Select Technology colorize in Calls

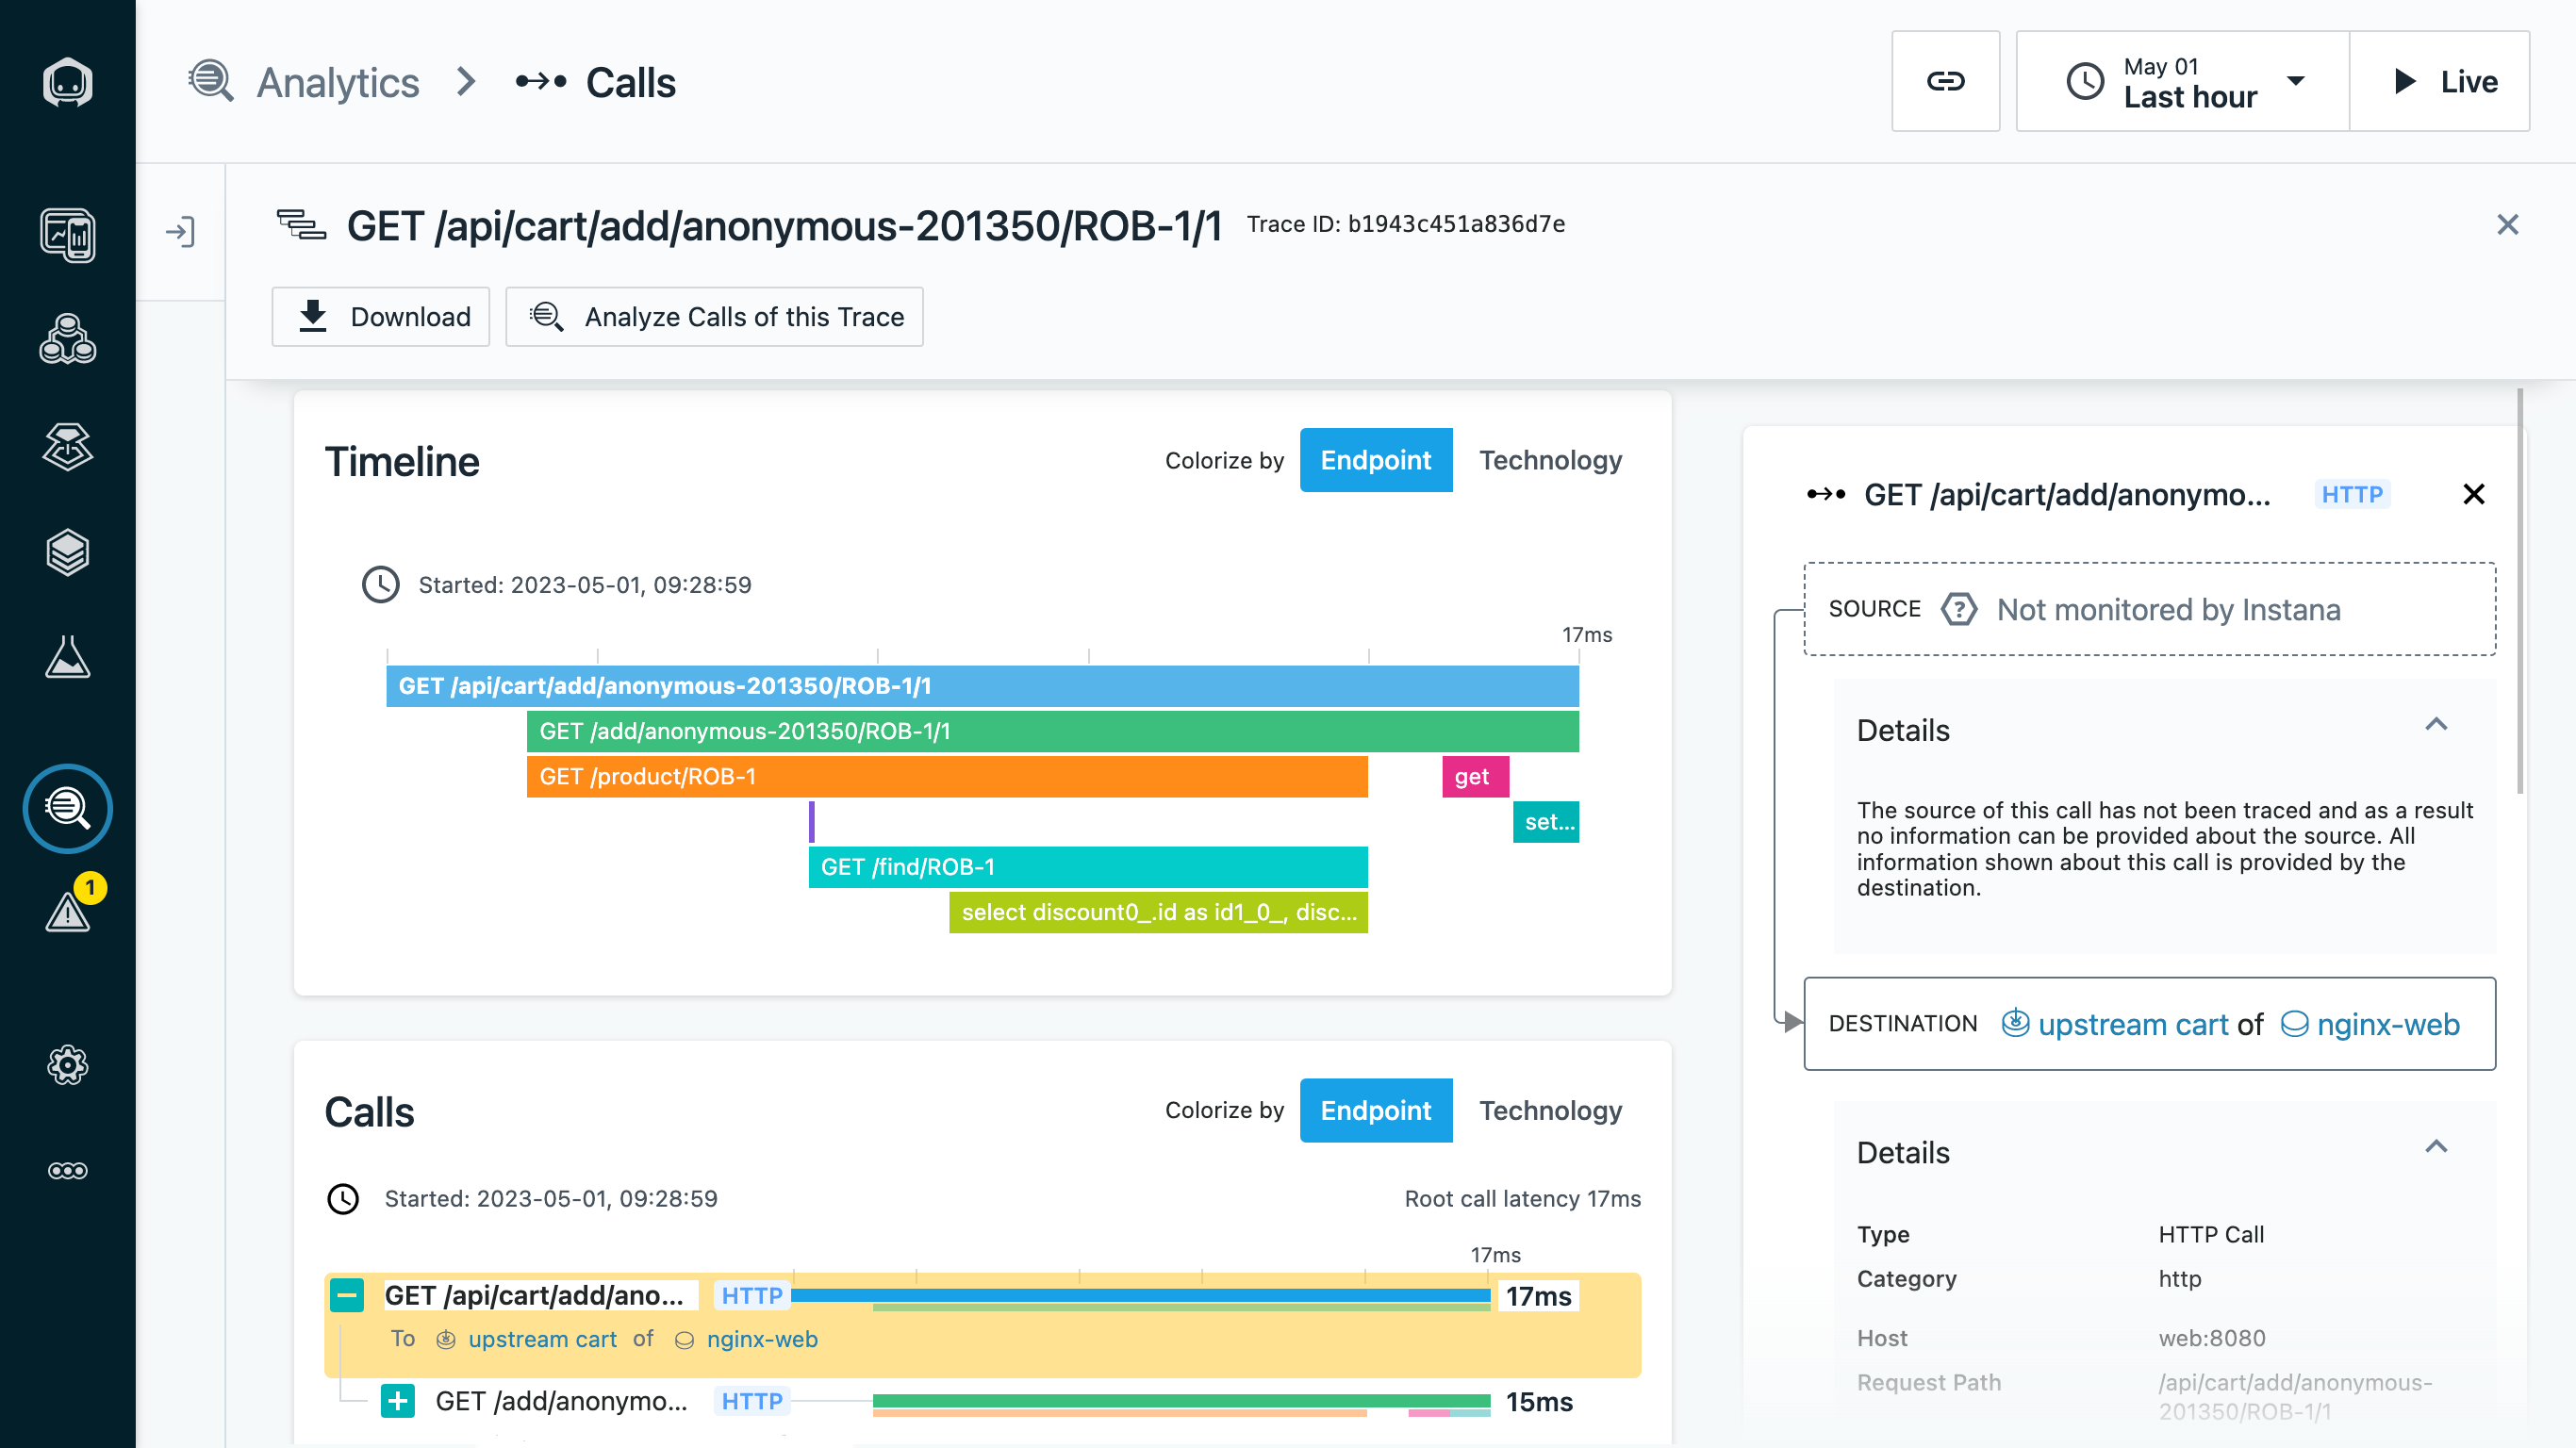(1550, 1110)
